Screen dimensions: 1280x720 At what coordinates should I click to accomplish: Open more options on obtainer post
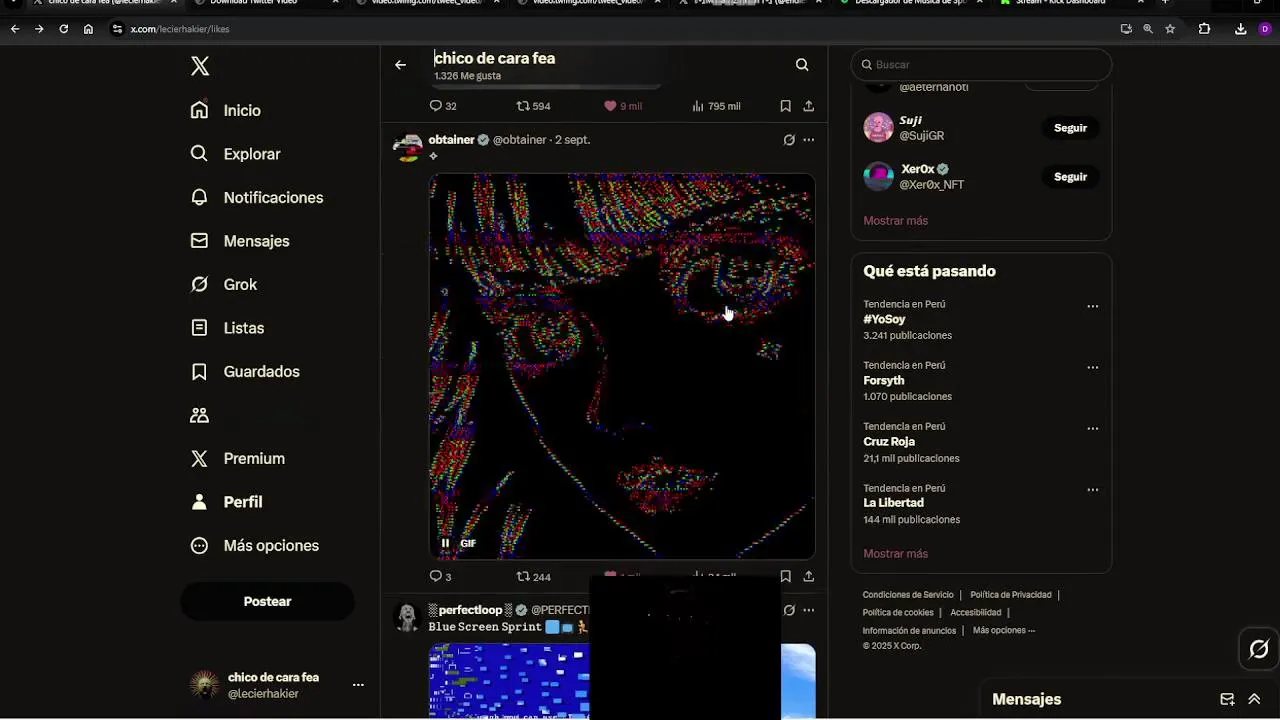pos(808,140)
